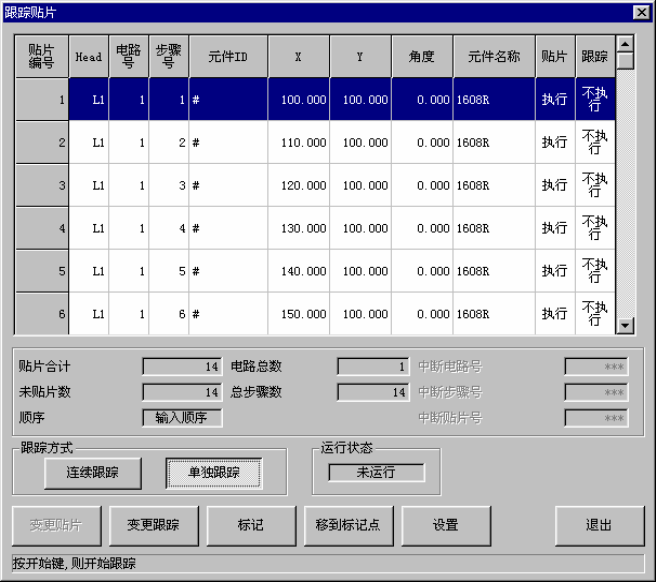Screen dimensions: 656x582
Task: Select row header number 3
Action: (42, 185)
